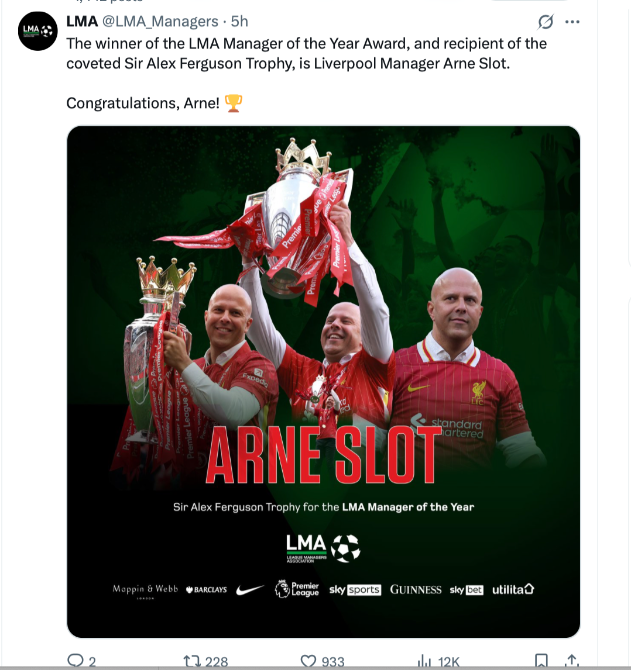Click the trophy emoji in tweet text
This screenshot has width=631, height=670.
[x=233, y=103]
